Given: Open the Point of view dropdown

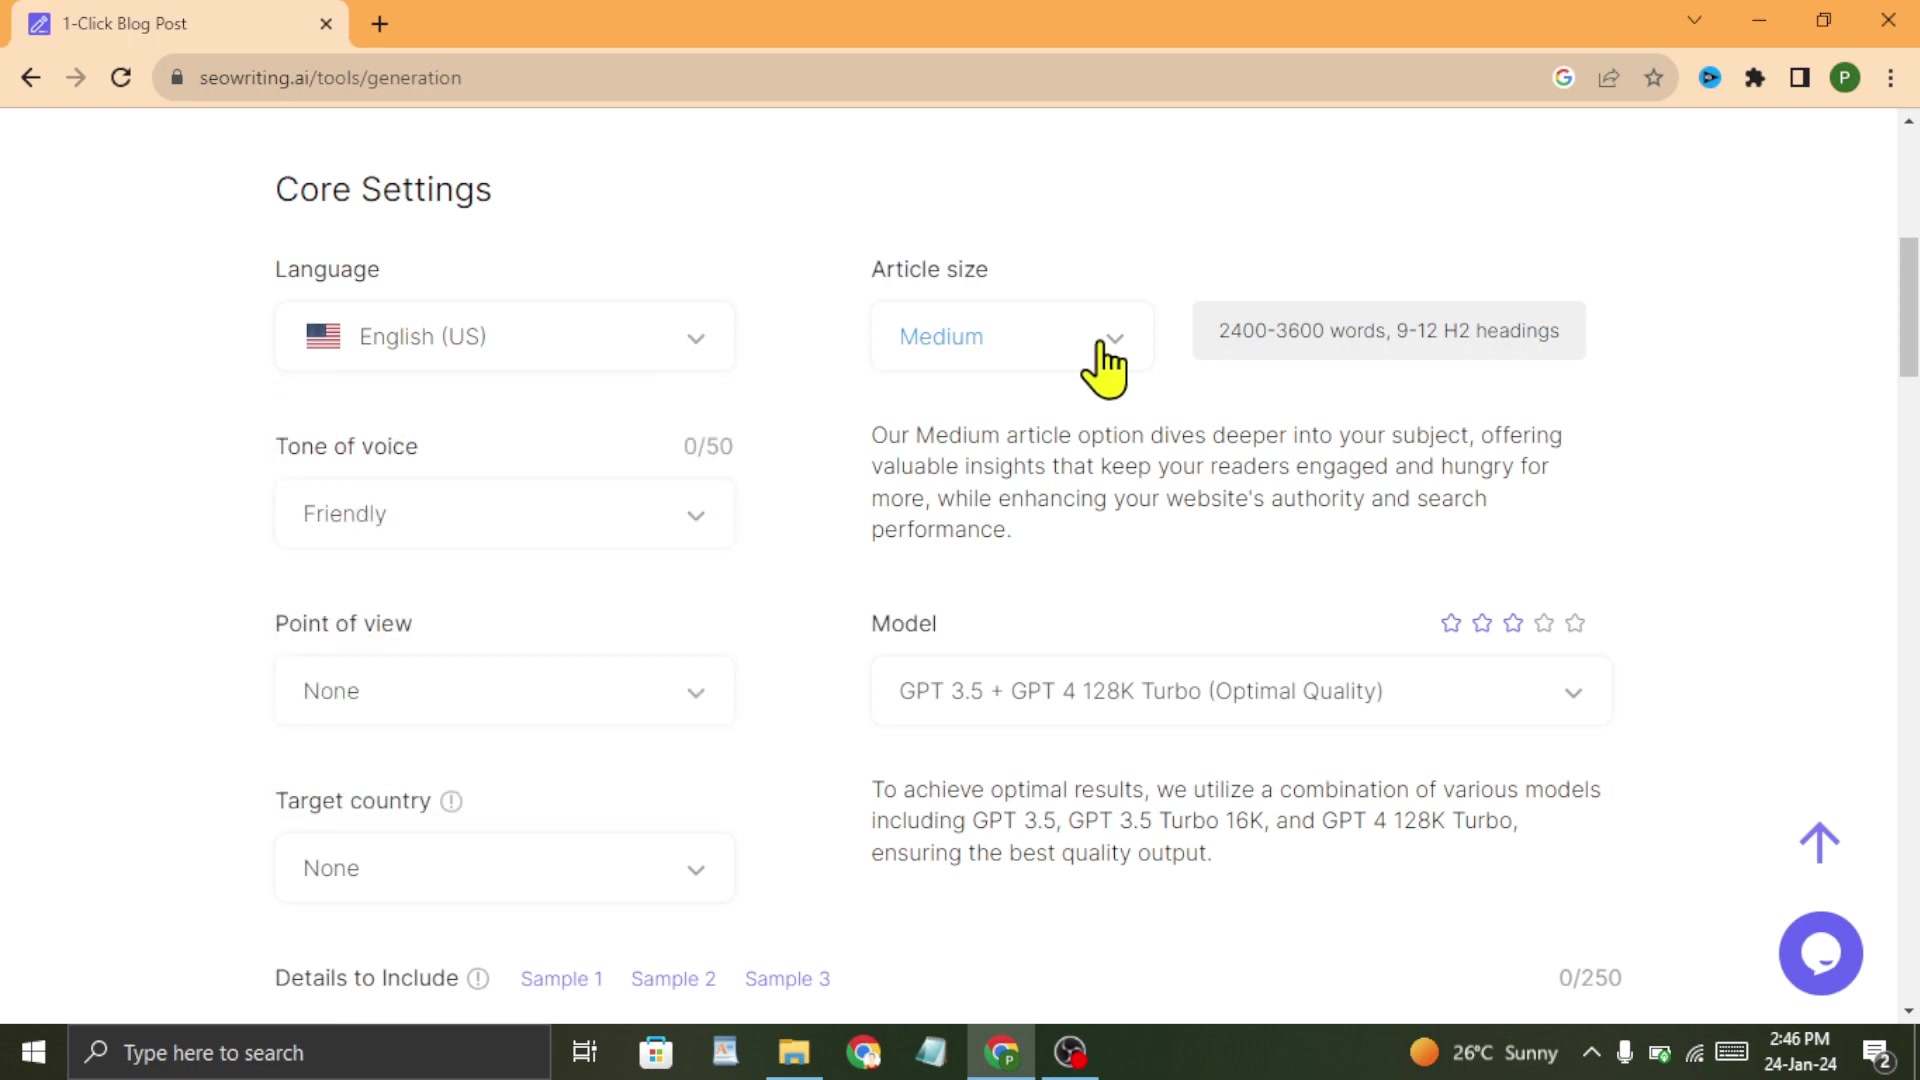Looking at the screenshot, I should [505, 691].
